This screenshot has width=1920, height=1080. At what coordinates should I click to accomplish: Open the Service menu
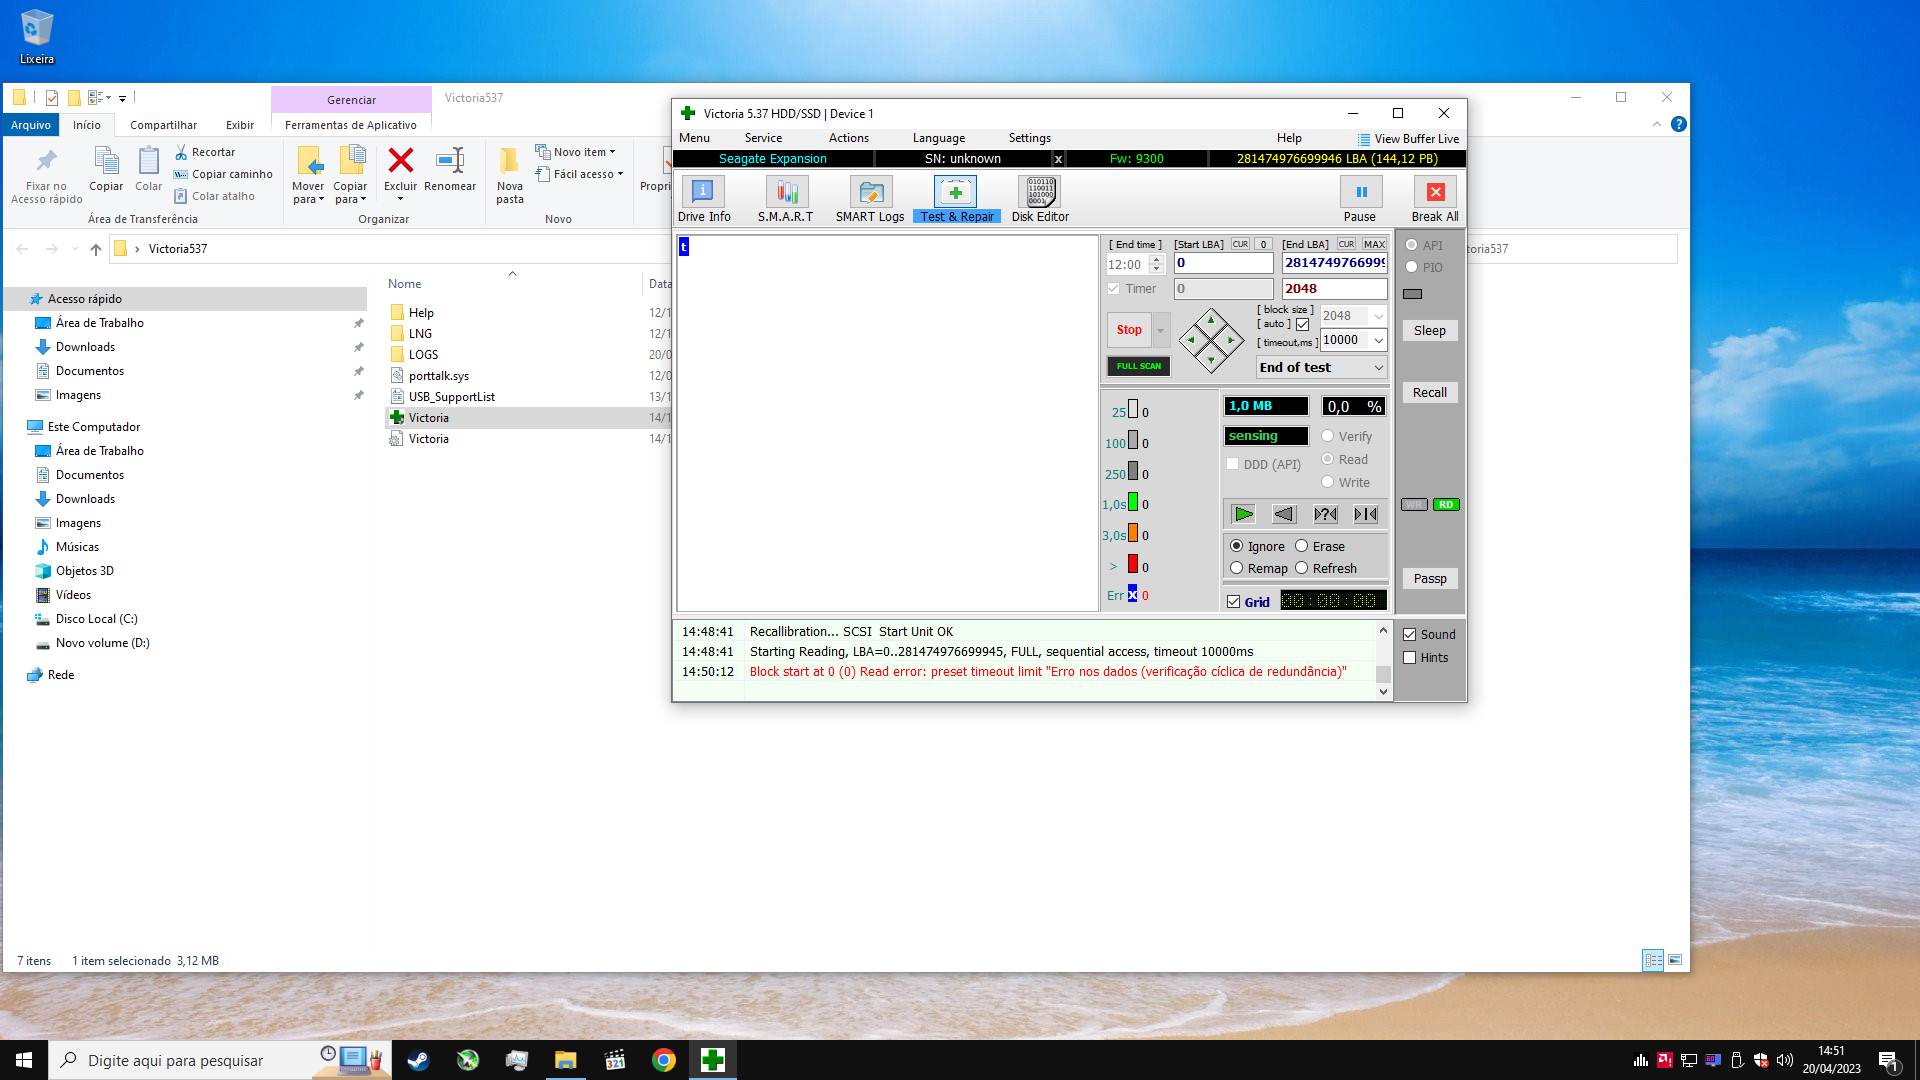[x=763, y=138]
